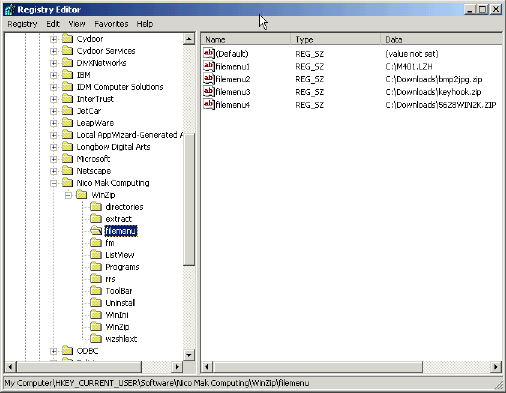Expand the InterTrust key

53,99
